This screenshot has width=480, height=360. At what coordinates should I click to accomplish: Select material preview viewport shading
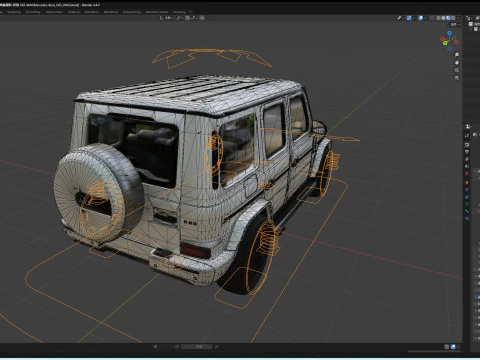pos(448,18)
